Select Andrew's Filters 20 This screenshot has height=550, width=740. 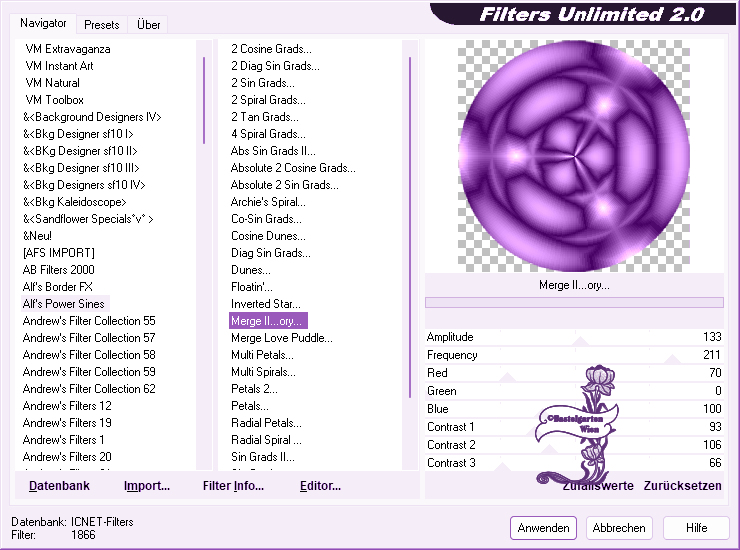click(67, 457)
